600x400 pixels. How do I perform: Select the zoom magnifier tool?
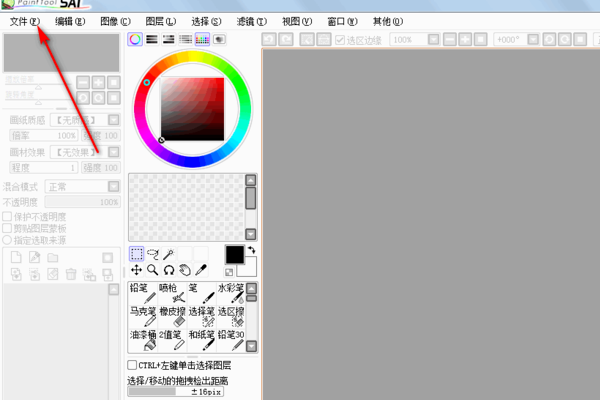tap(153, 270)
